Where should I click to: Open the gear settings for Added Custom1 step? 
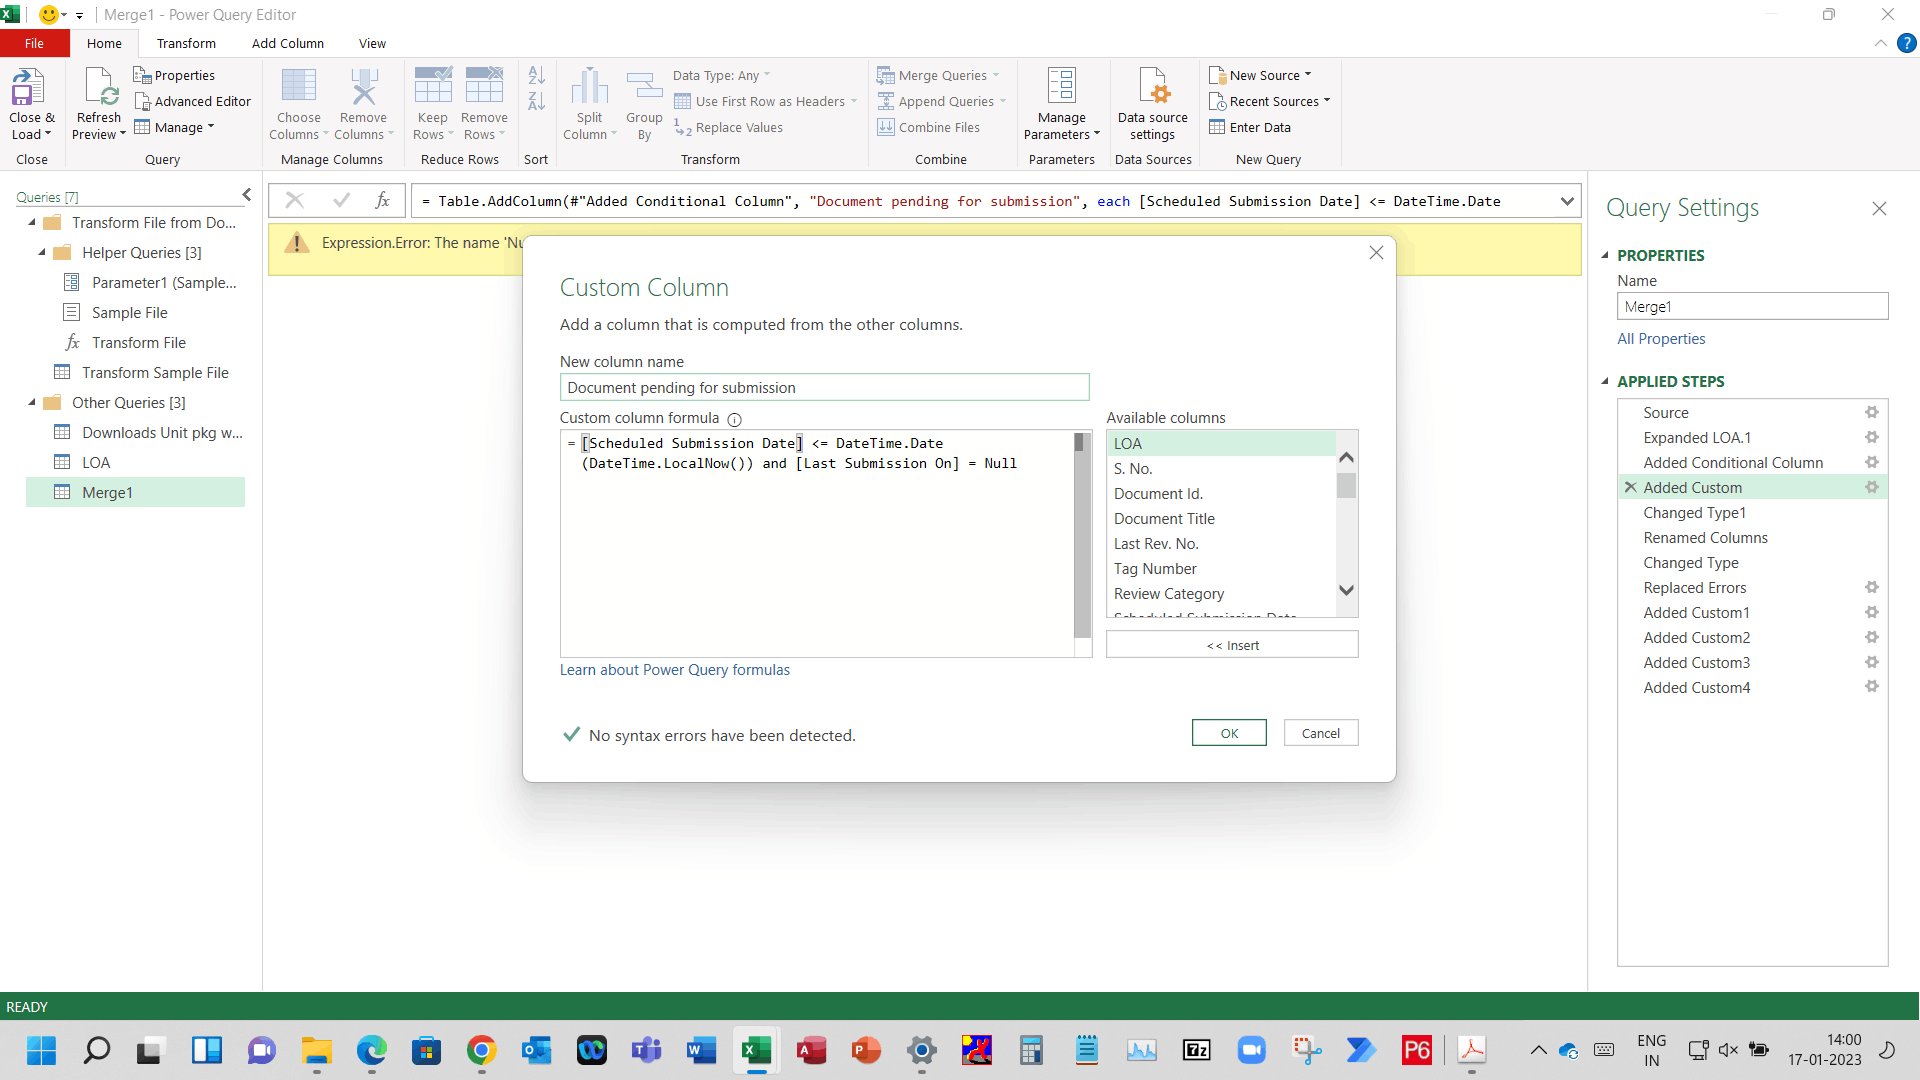coord(1871,612)
